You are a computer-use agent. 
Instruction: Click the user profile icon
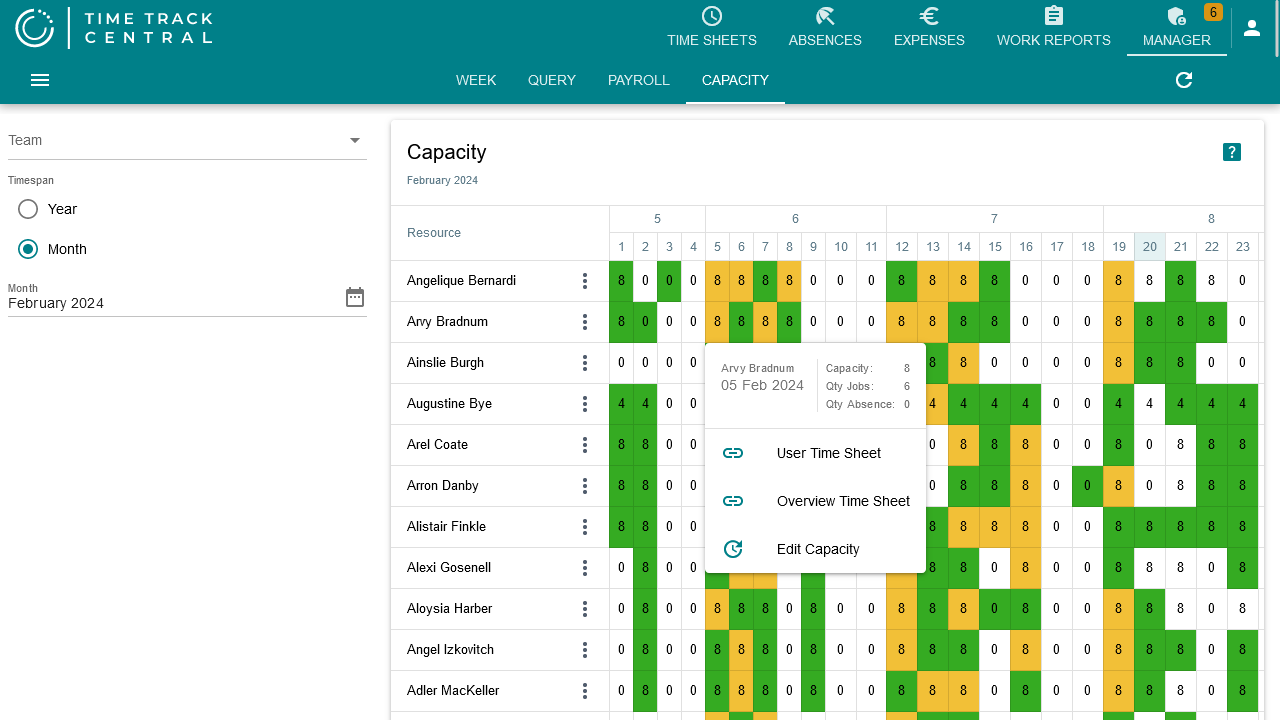1252,27
